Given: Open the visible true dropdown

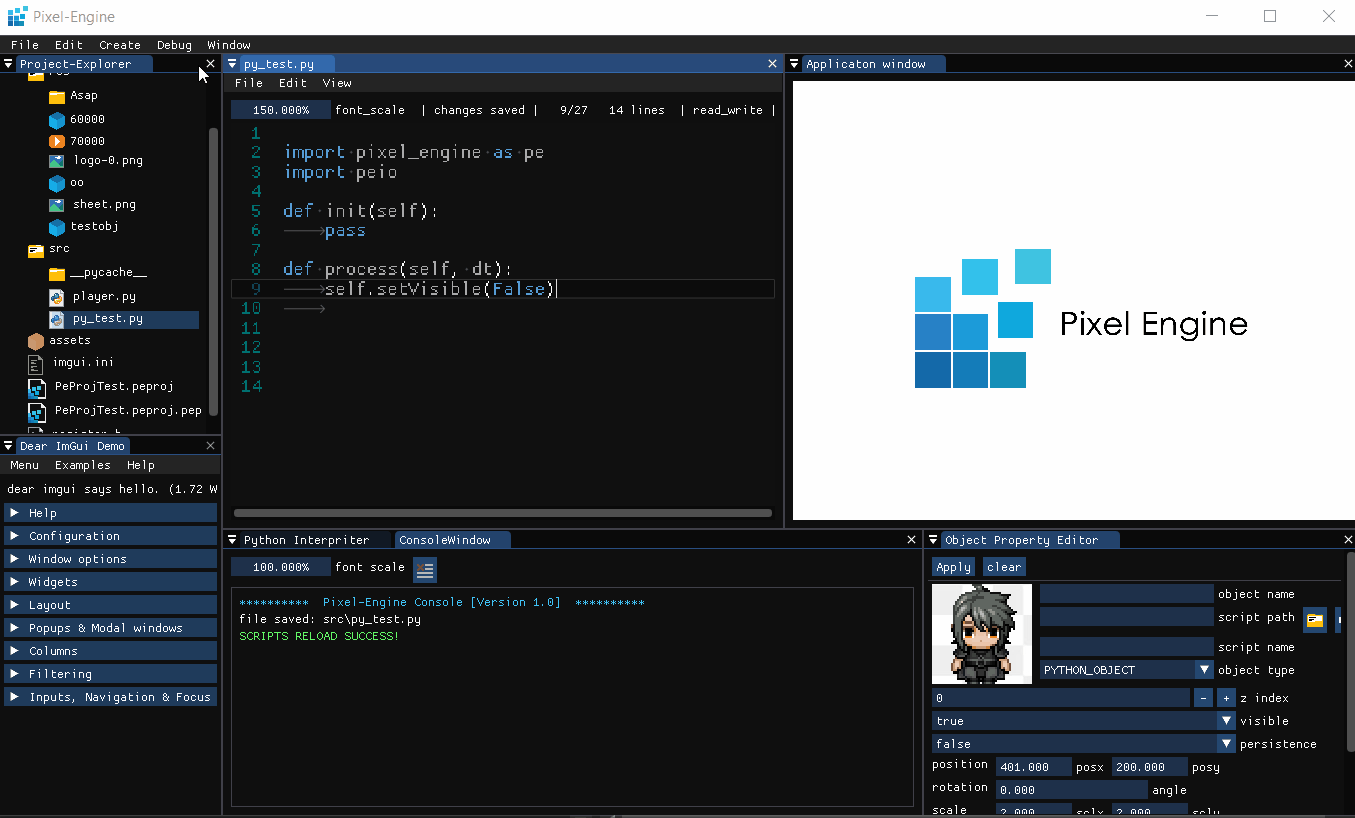Looking at the screenshot, I should 1084,721.
